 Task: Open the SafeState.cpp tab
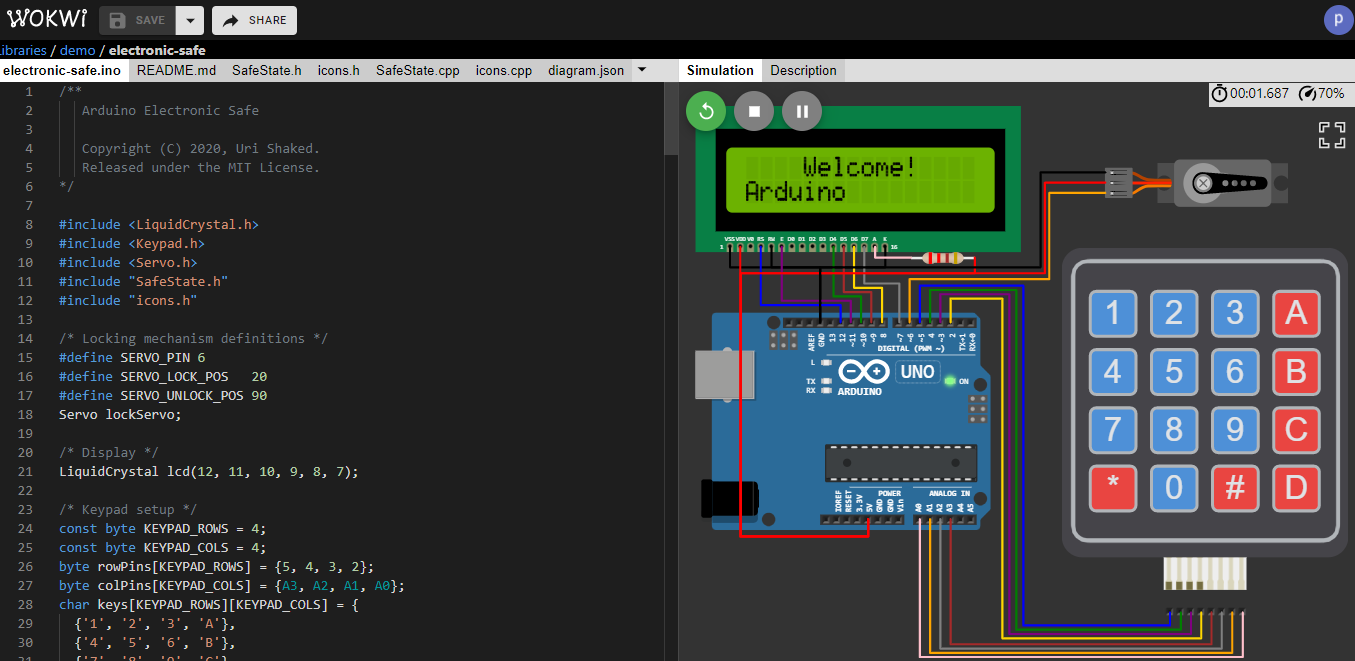click(x=418, y=70)
